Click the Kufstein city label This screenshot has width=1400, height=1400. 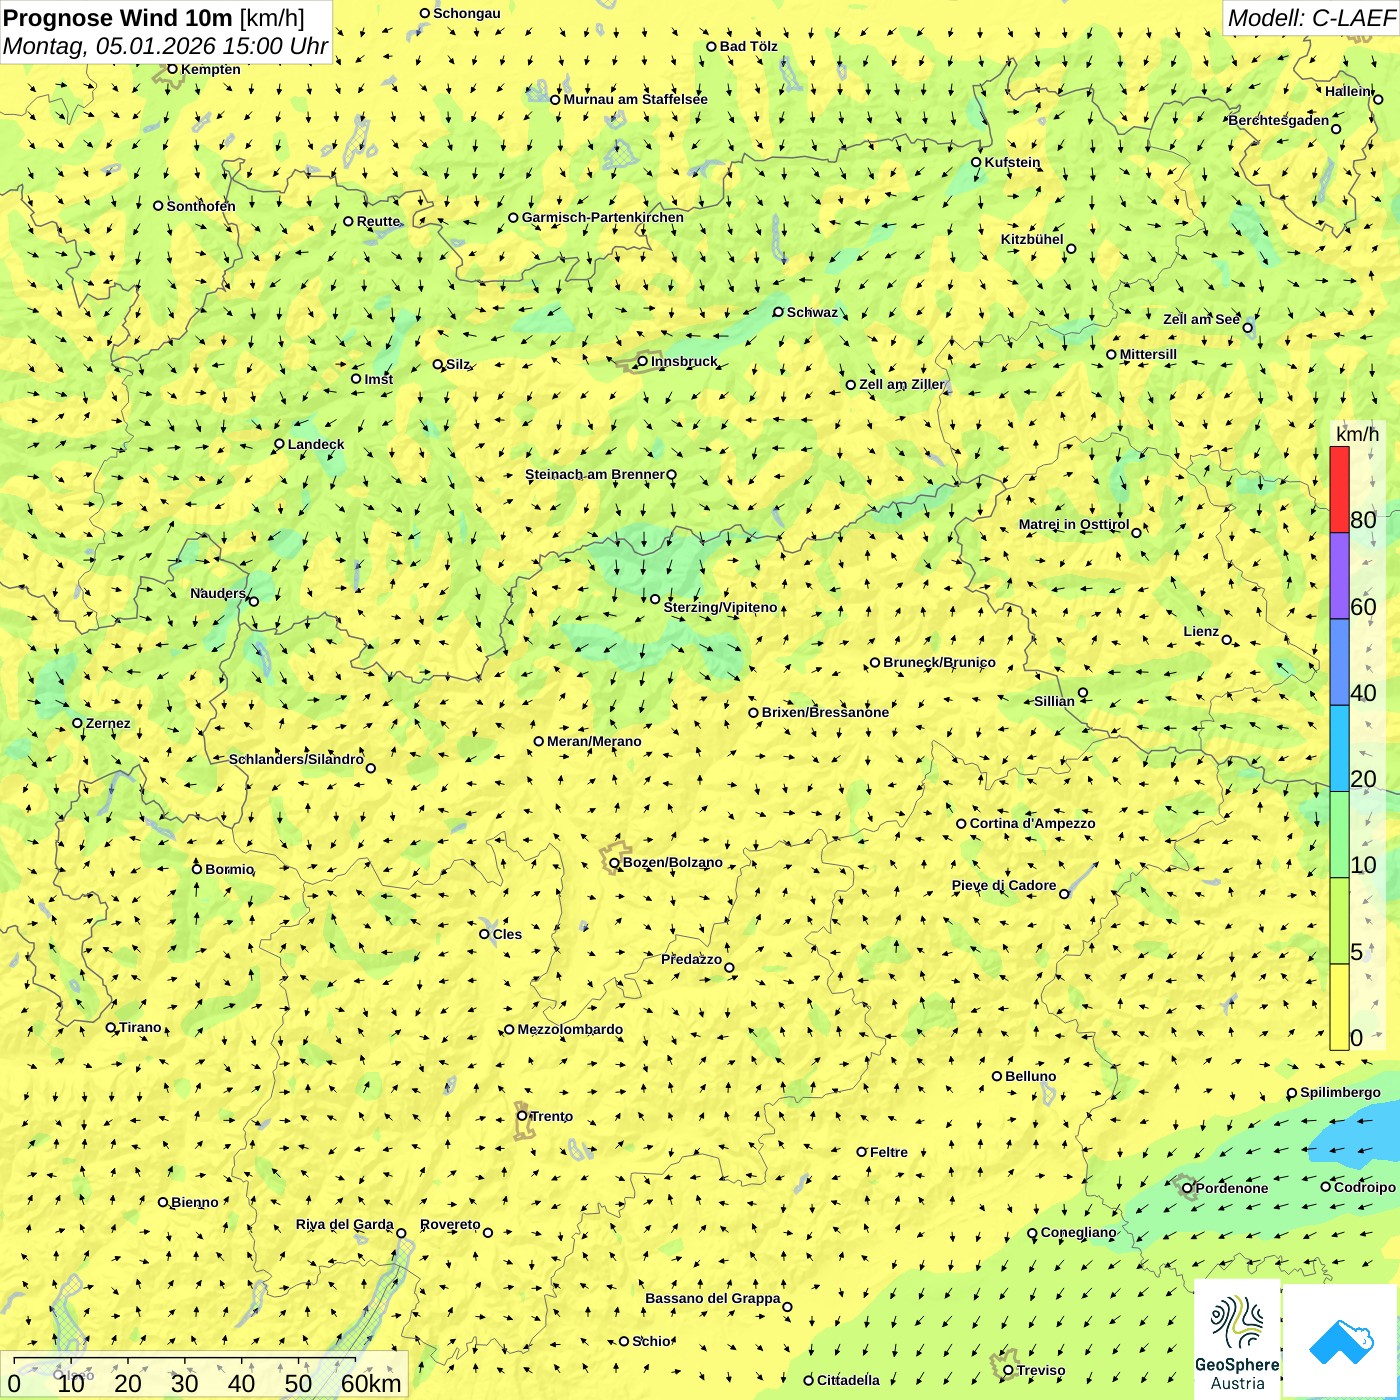point(1012,162)
